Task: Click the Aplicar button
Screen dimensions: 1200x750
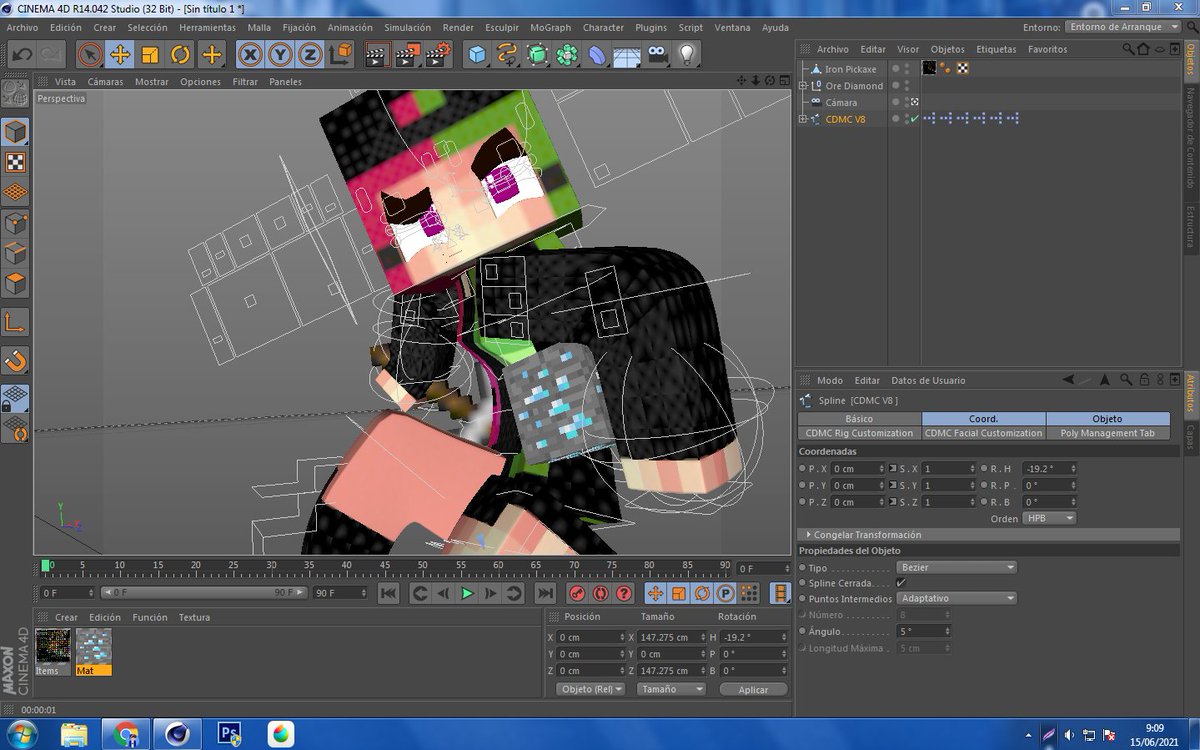Action: click(x=753, y=689)
